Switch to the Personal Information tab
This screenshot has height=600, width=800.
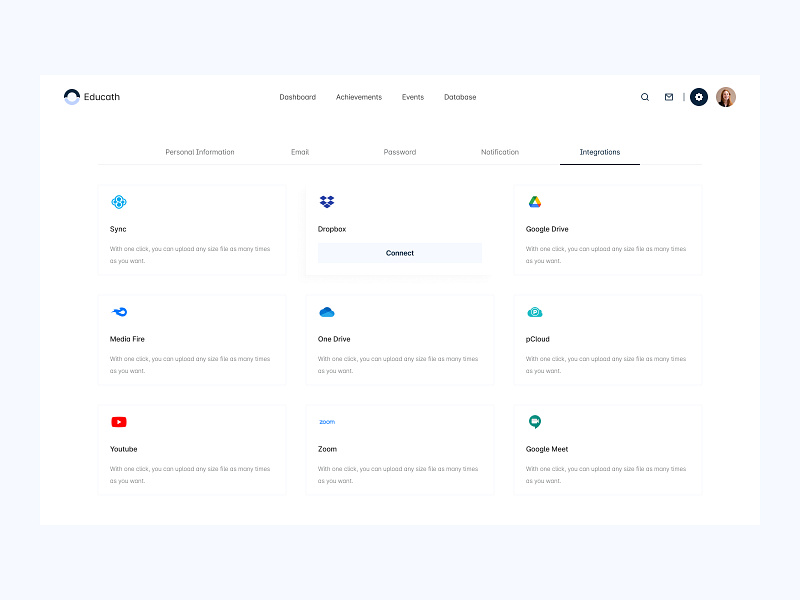[200, 152]
